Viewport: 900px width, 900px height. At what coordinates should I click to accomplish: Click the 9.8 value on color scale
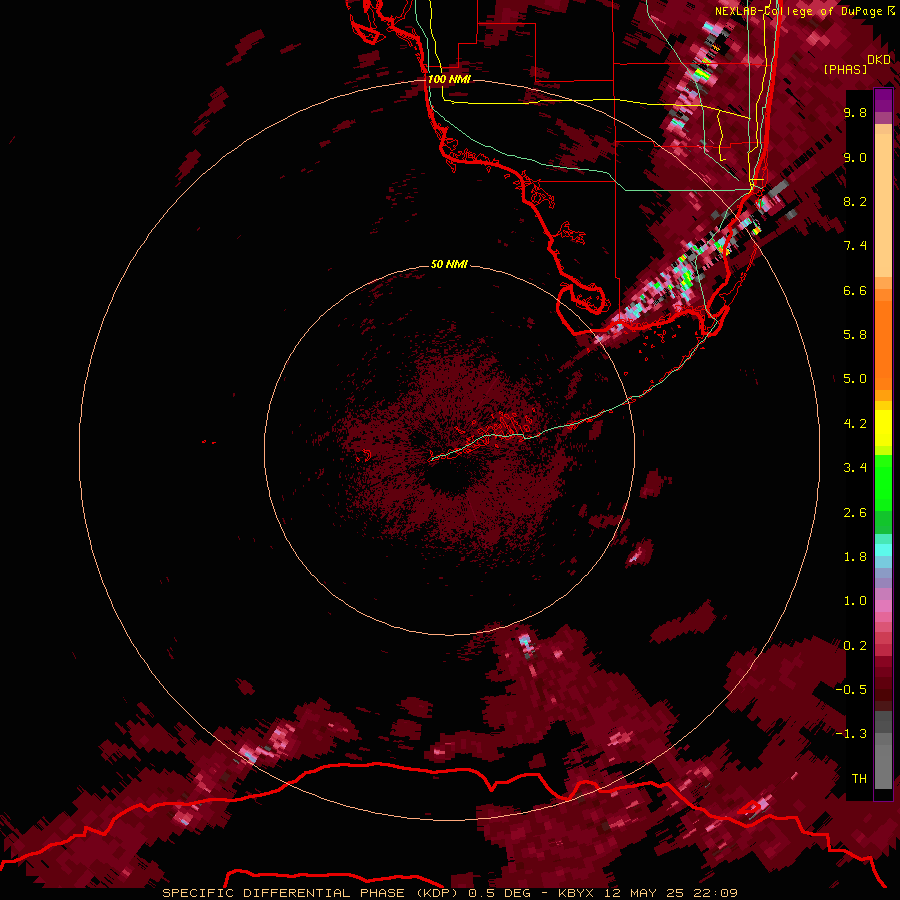coord(855,112)
